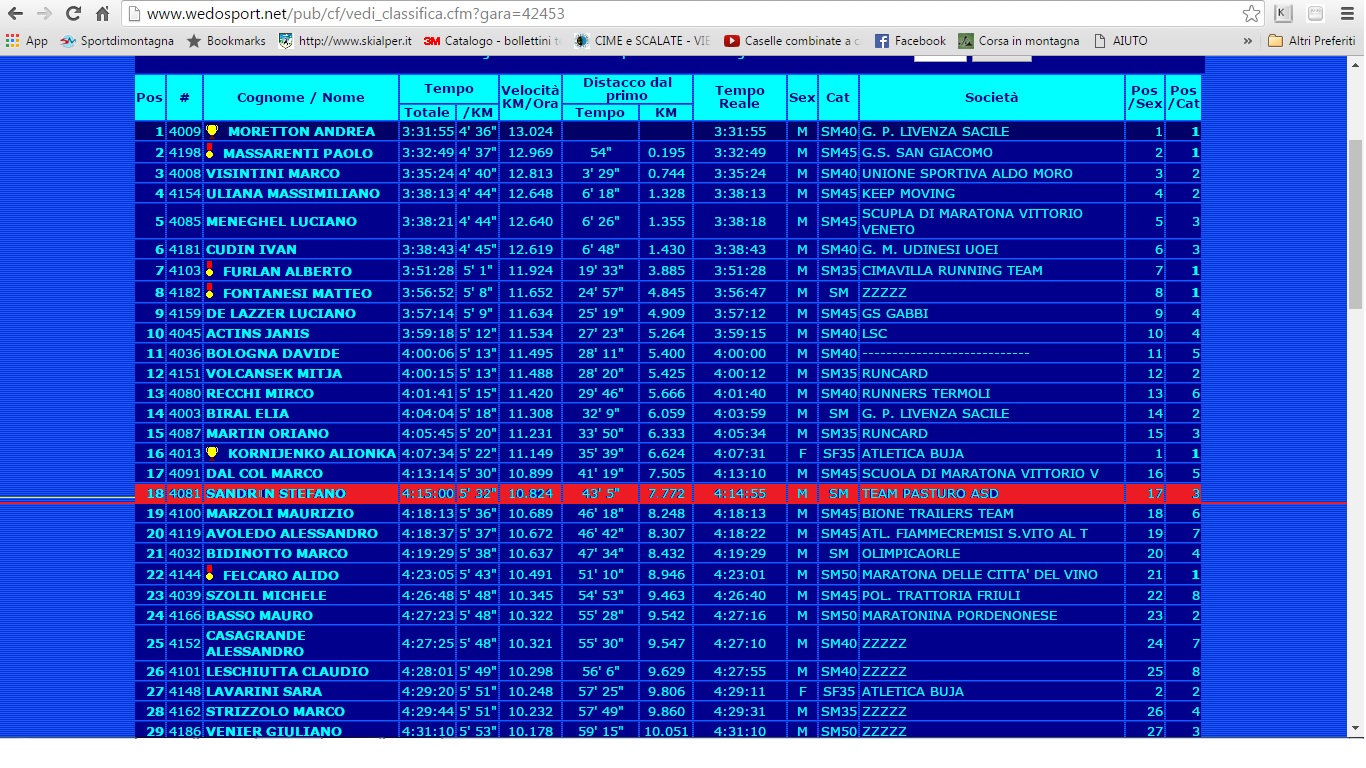
Task: Click the name DAL COL MARCO
Action: (264, 473)
